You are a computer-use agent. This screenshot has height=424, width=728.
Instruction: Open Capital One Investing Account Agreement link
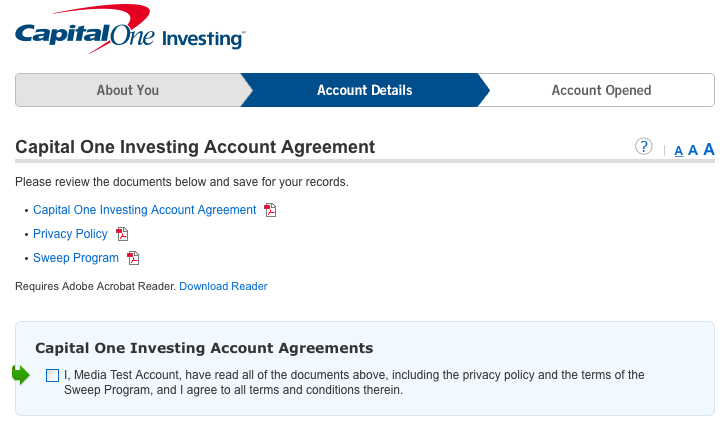coord(144,210)
